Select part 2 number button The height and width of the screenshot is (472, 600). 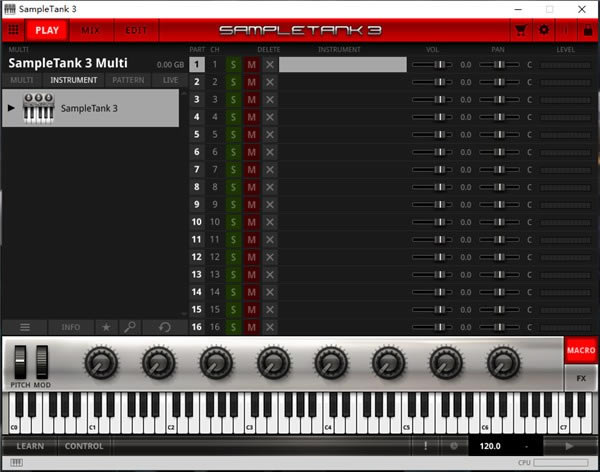197,82
